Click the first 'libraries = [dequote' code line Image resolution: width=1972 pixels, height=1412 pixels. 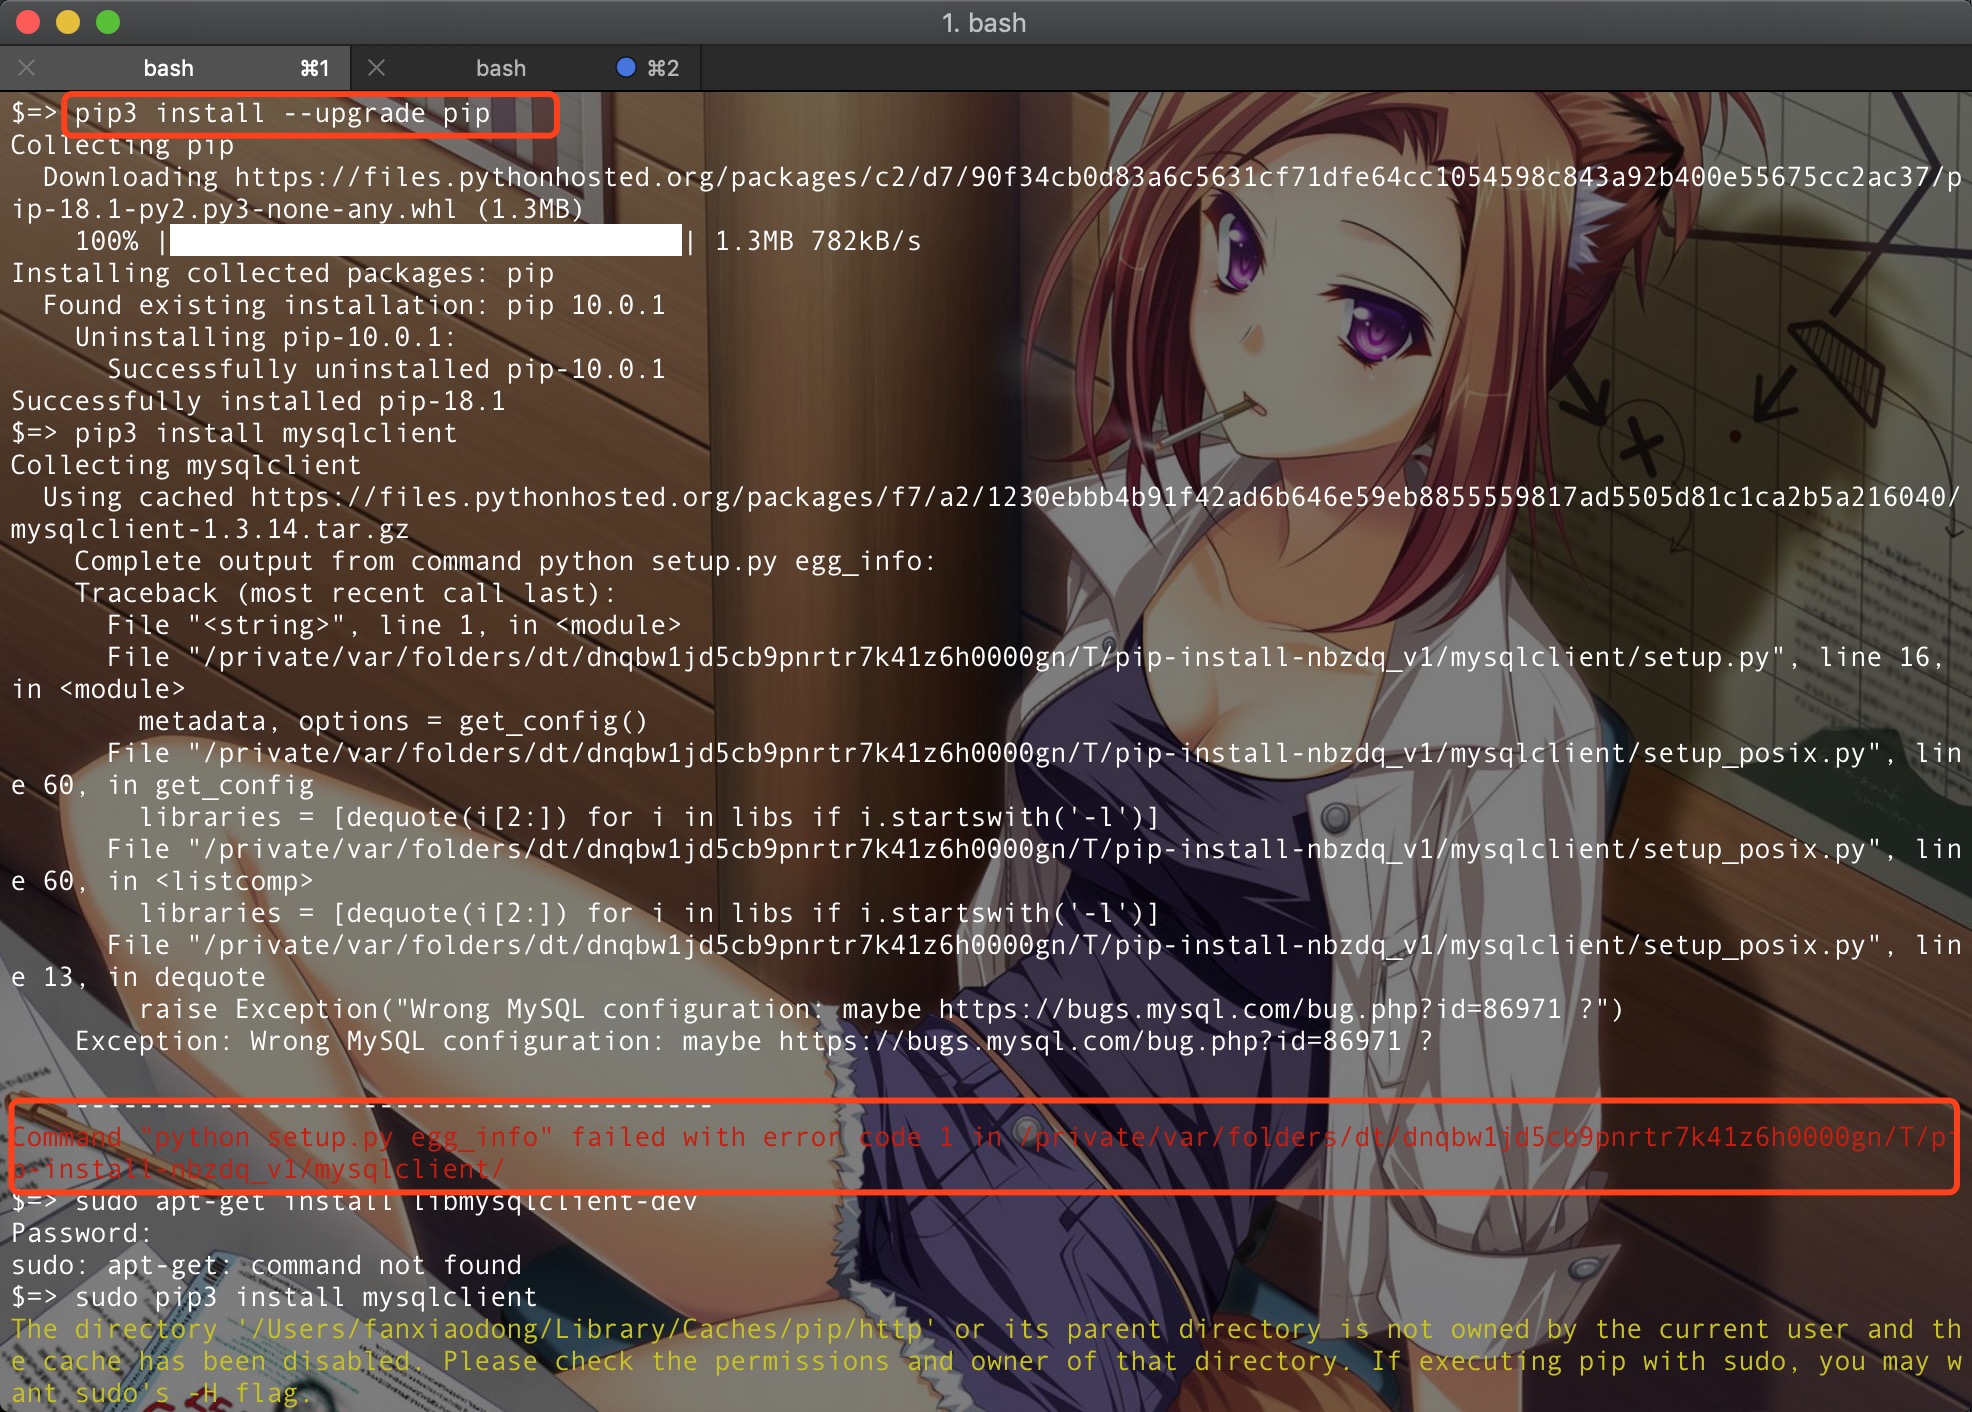click(650, 817)
